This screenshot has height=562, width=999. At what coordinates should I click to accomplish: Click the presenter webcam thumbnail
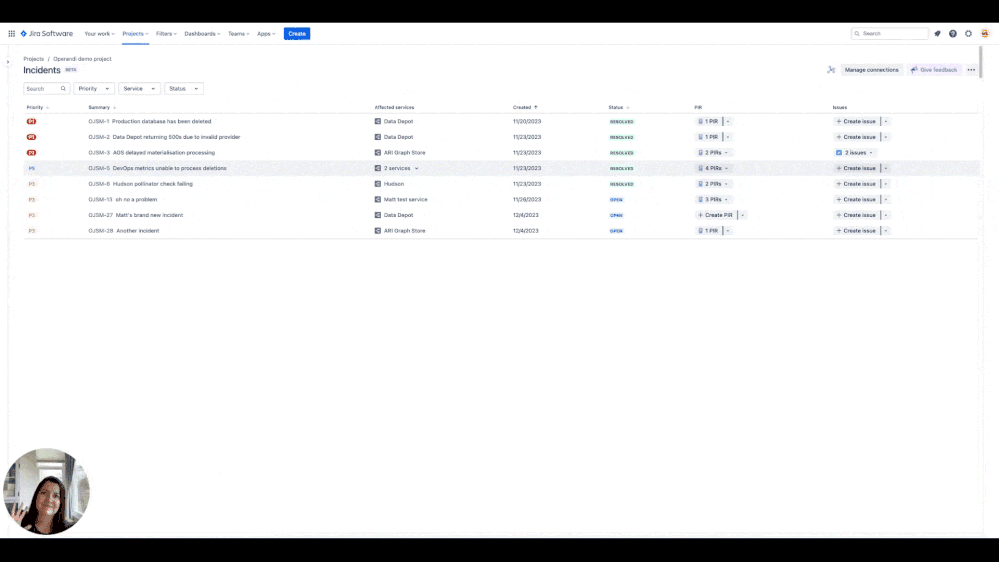(47, 491)
